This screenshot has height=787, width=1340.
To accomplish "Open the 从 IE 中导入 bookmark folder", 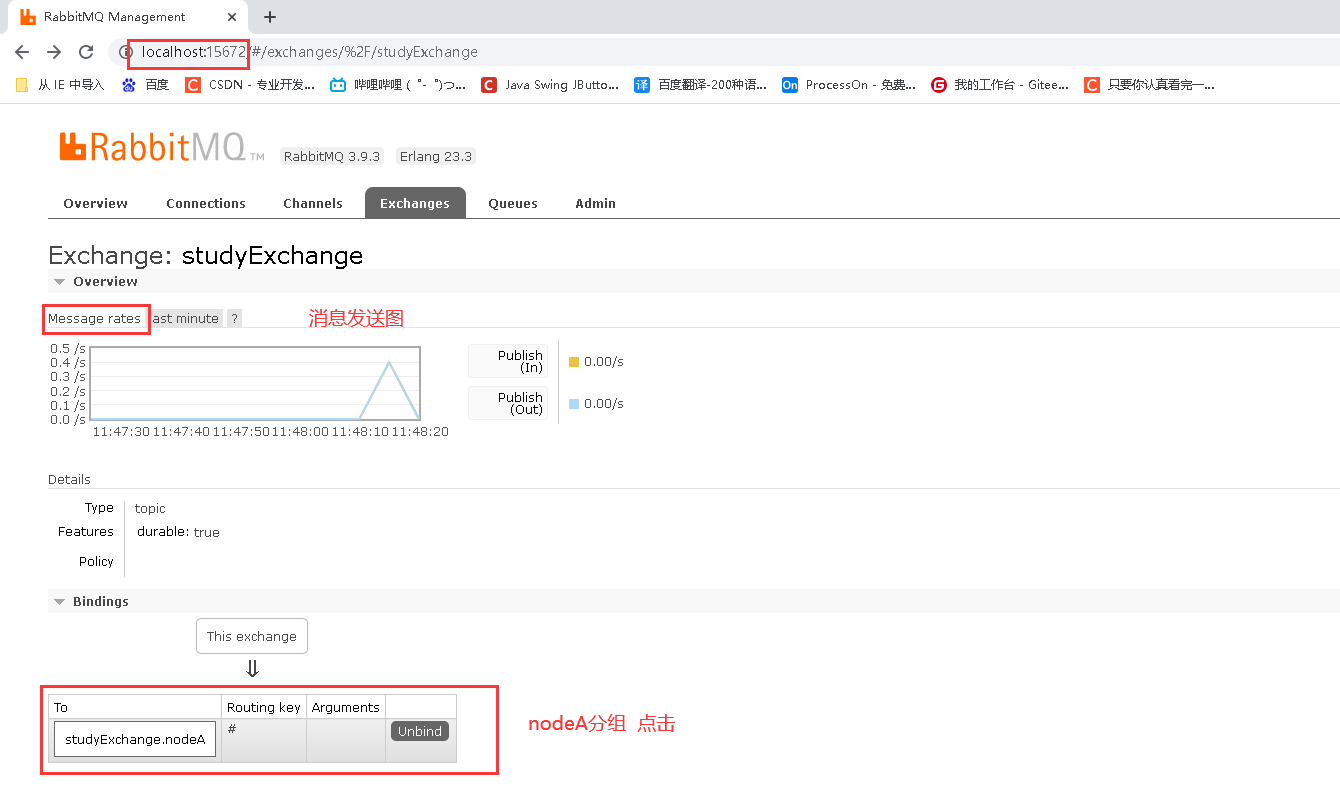I will pyautogui.click(x=60, y=85).
